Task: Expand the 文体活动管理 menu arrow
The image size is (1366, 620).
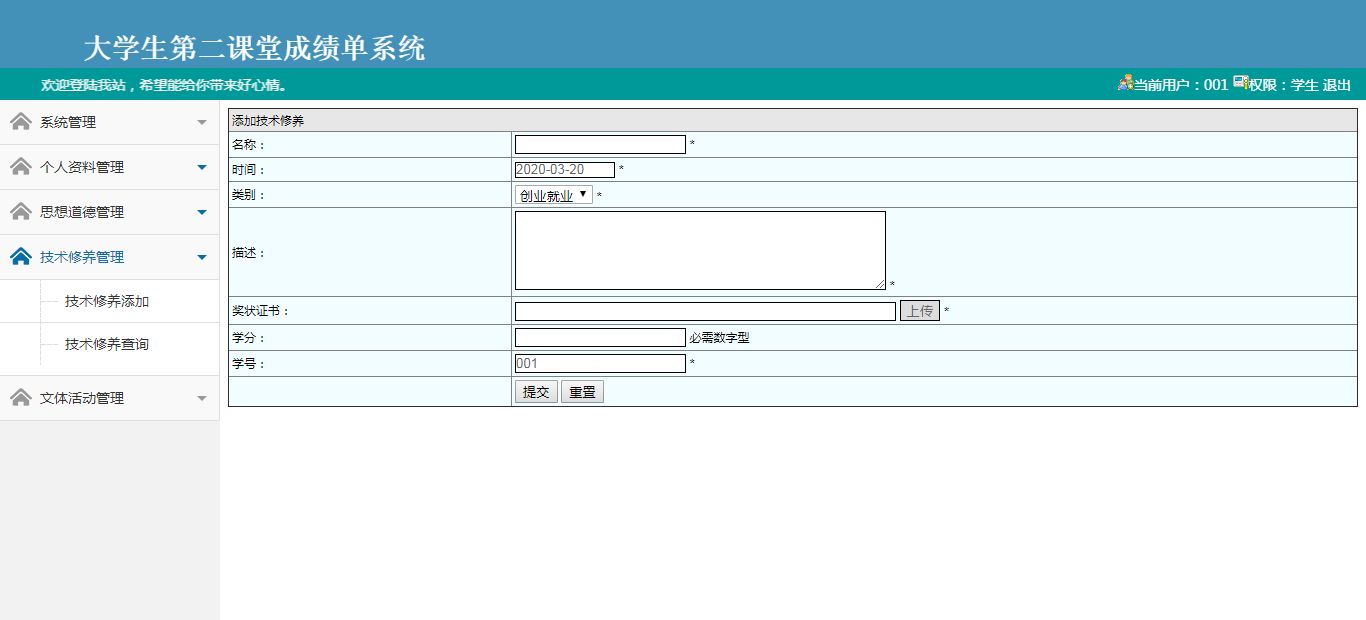Action: [202, 398]
